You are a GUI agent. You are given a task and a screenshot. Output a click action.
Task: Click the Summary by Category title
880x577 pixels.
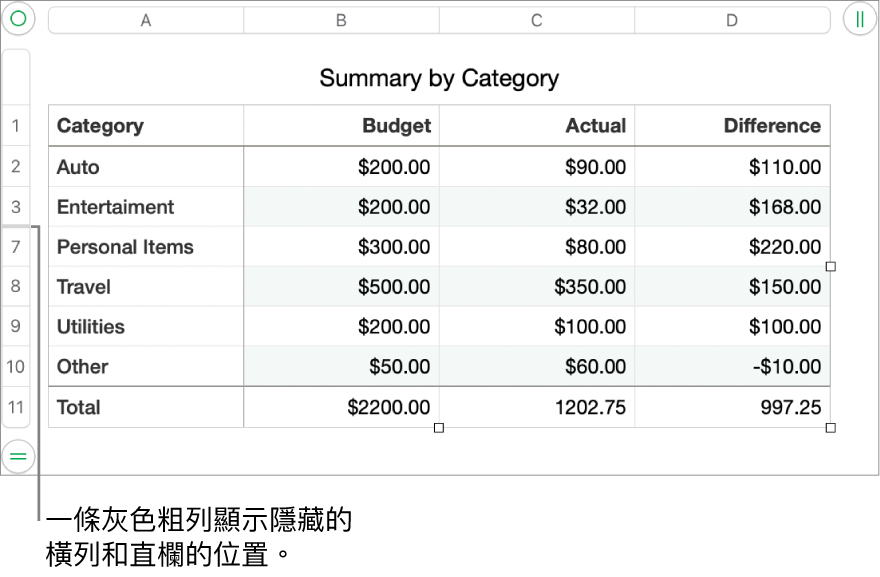pyautogui.click(x=439, y=78)
